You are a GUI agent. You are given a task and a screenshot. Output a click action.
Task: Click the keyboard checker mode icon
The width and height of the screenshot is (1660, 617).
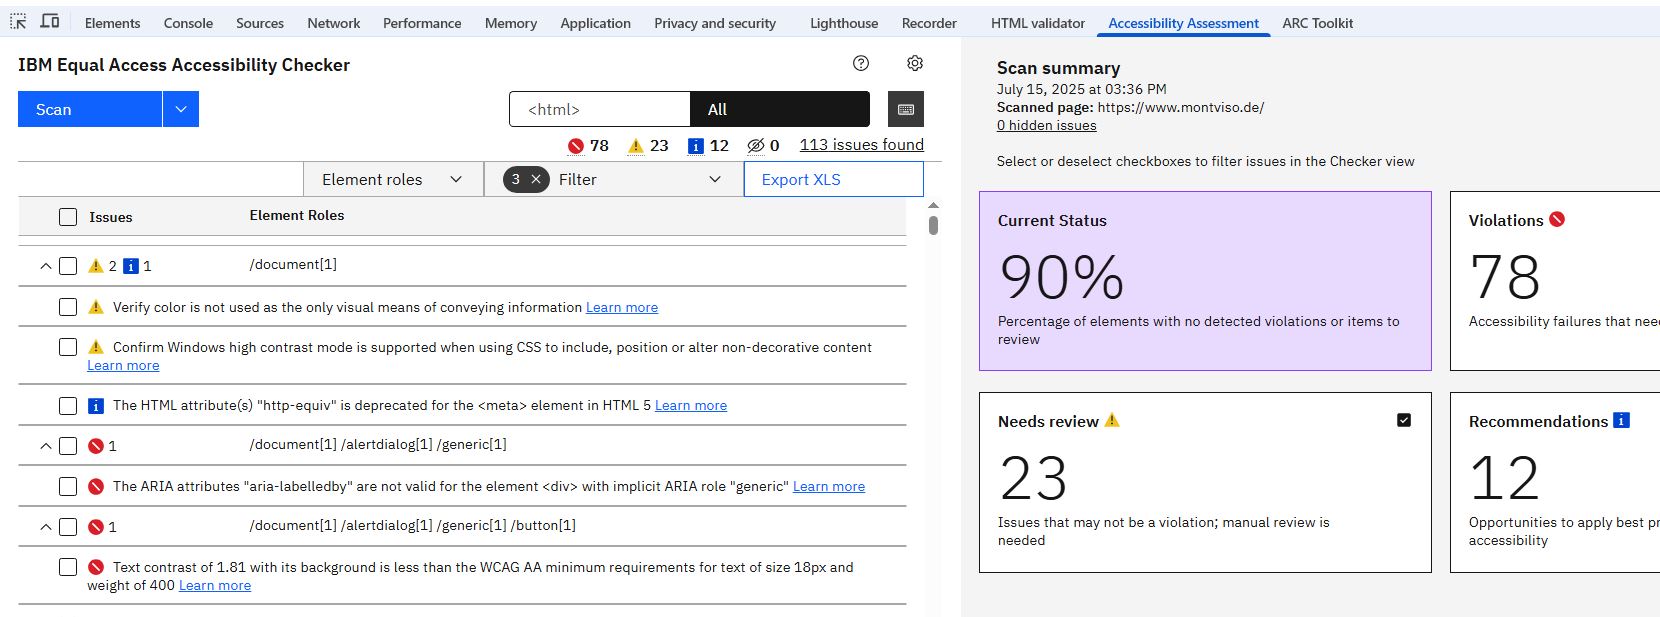click(906, 109)
